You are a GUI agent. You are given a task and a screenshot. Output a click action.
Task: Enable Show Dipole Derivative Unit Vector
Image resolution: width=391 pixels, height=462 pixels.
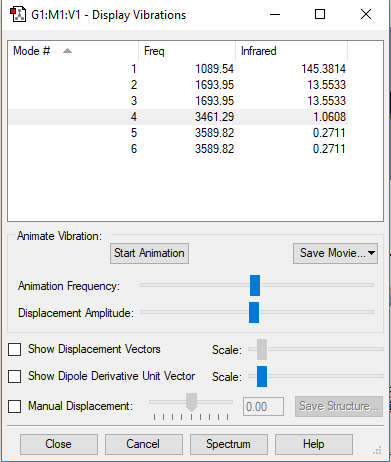(15, 377)
